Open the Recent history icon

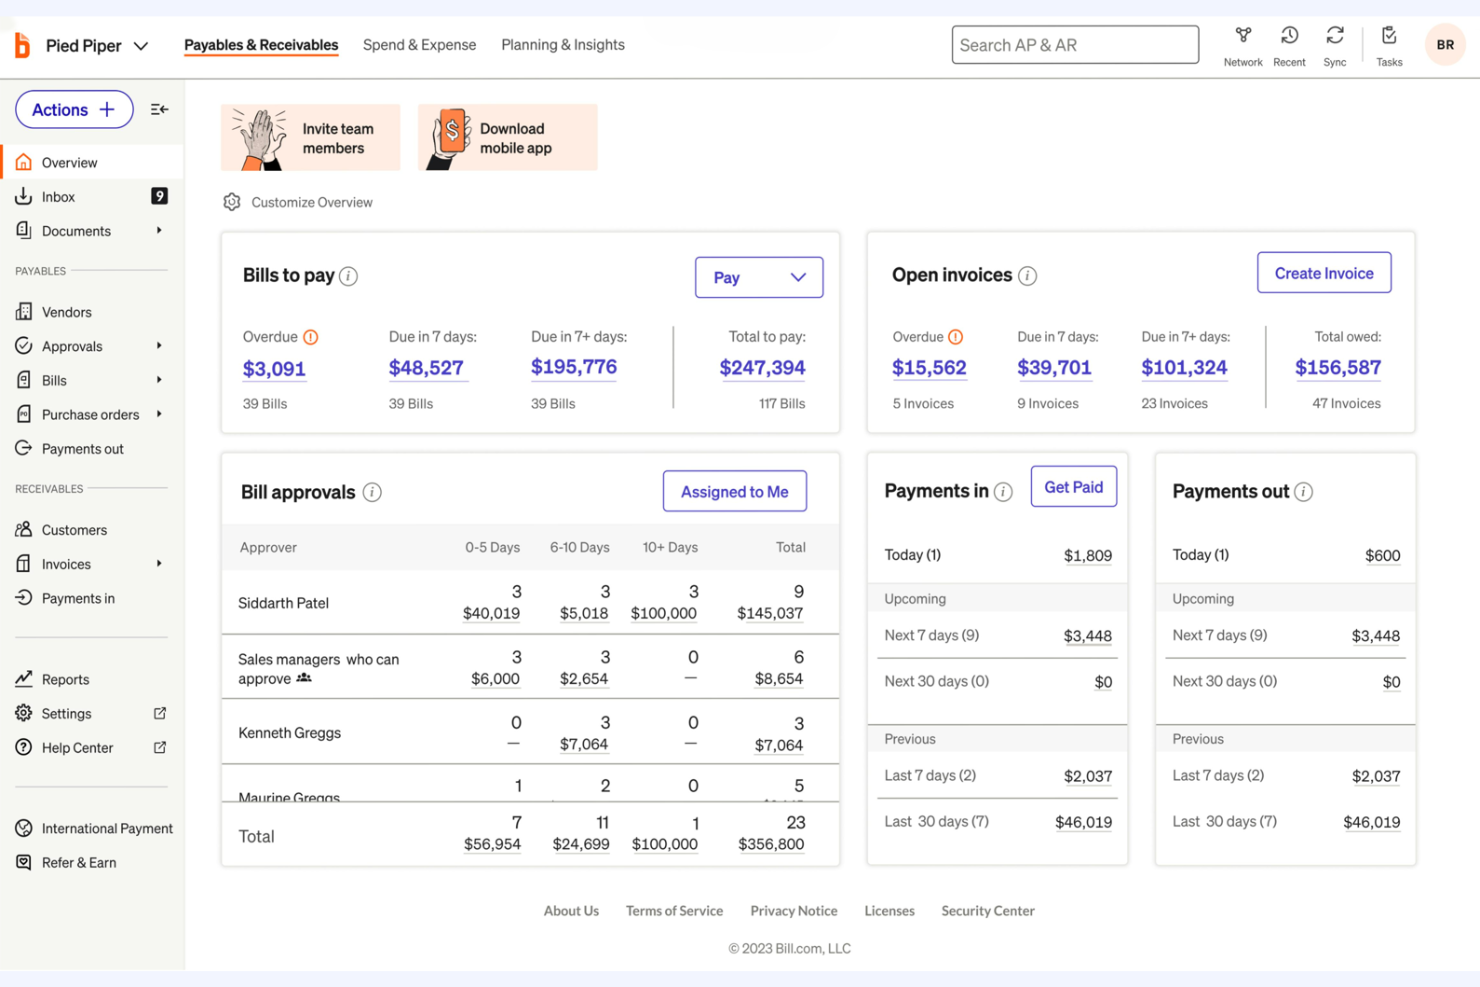1289,36
